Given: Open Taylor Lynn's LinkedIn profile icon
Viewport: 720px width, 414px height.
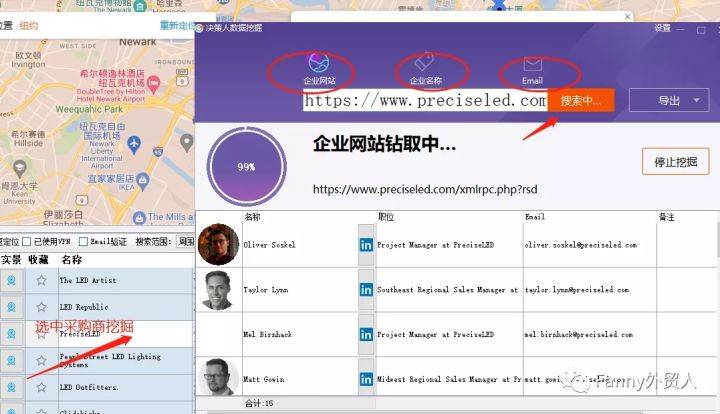Looking at the screenshot, I should 365,289.
